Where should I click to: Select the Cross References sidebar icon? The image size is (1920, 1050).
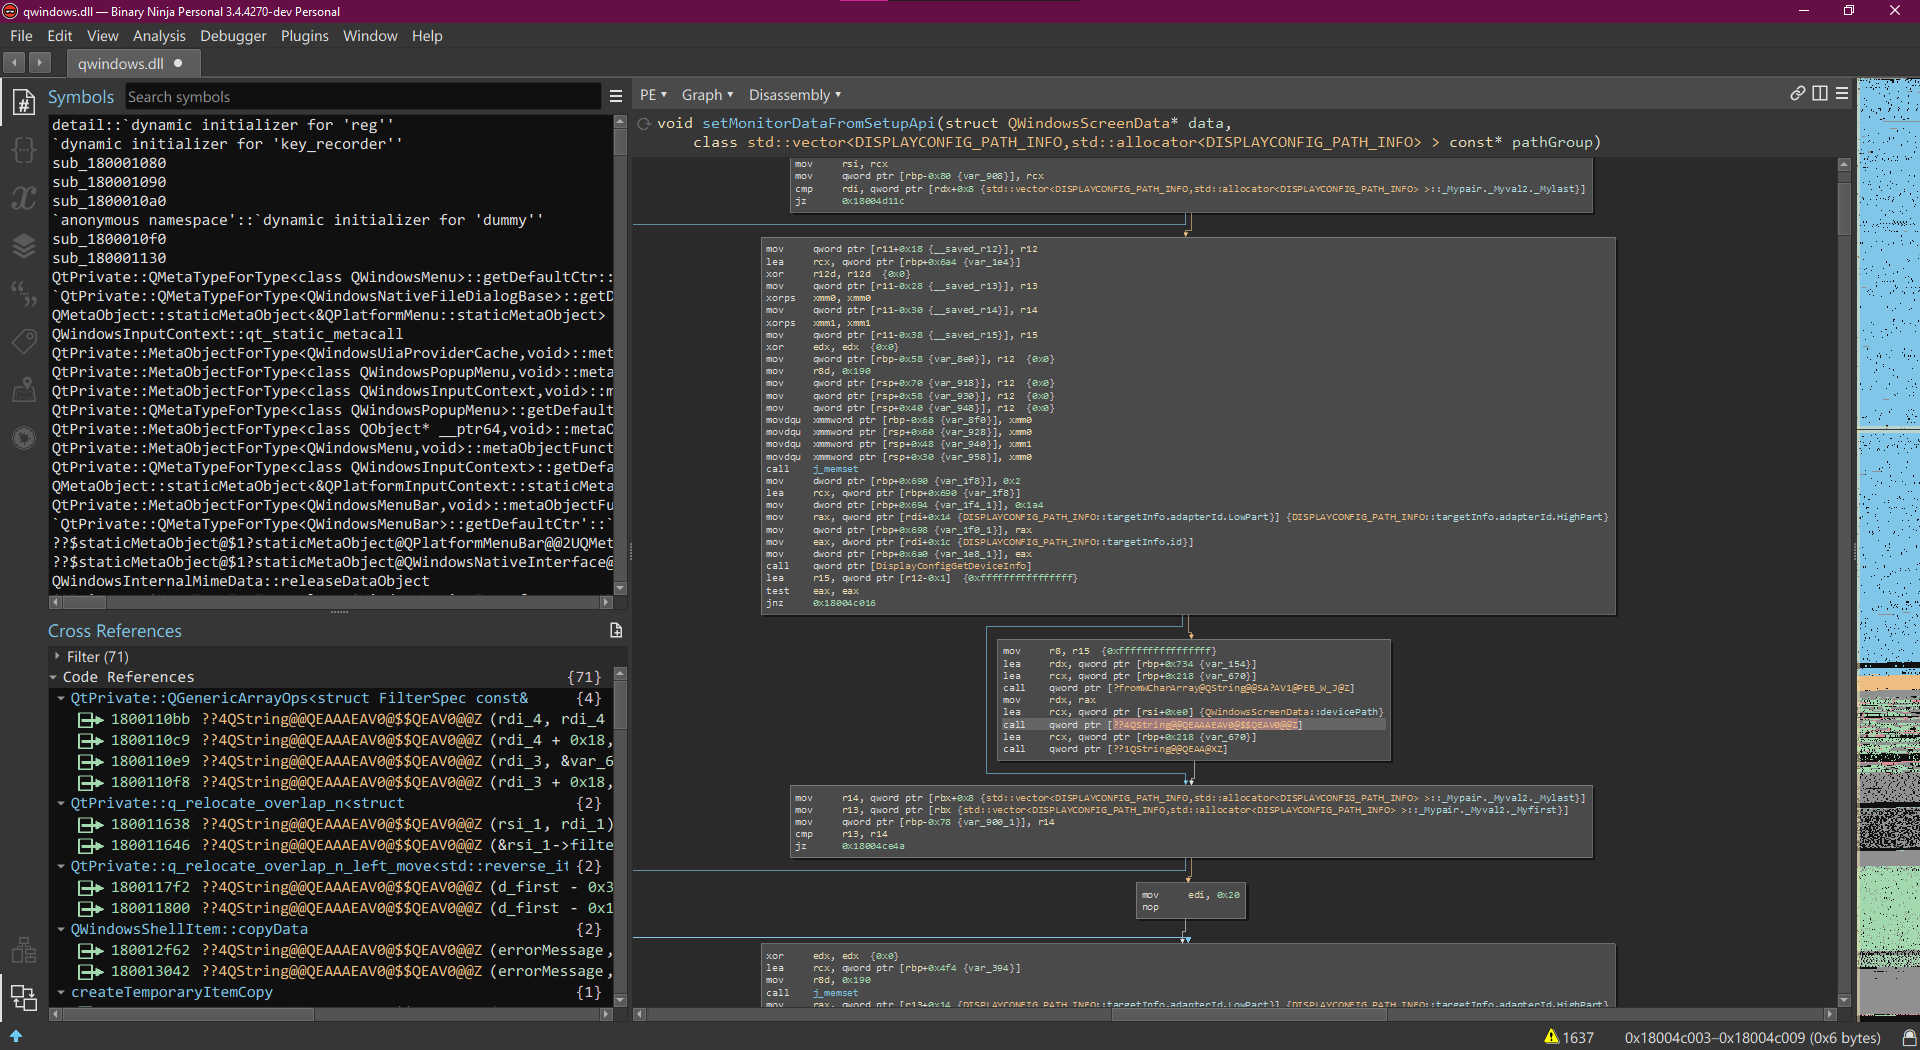[x=23, y=997]
